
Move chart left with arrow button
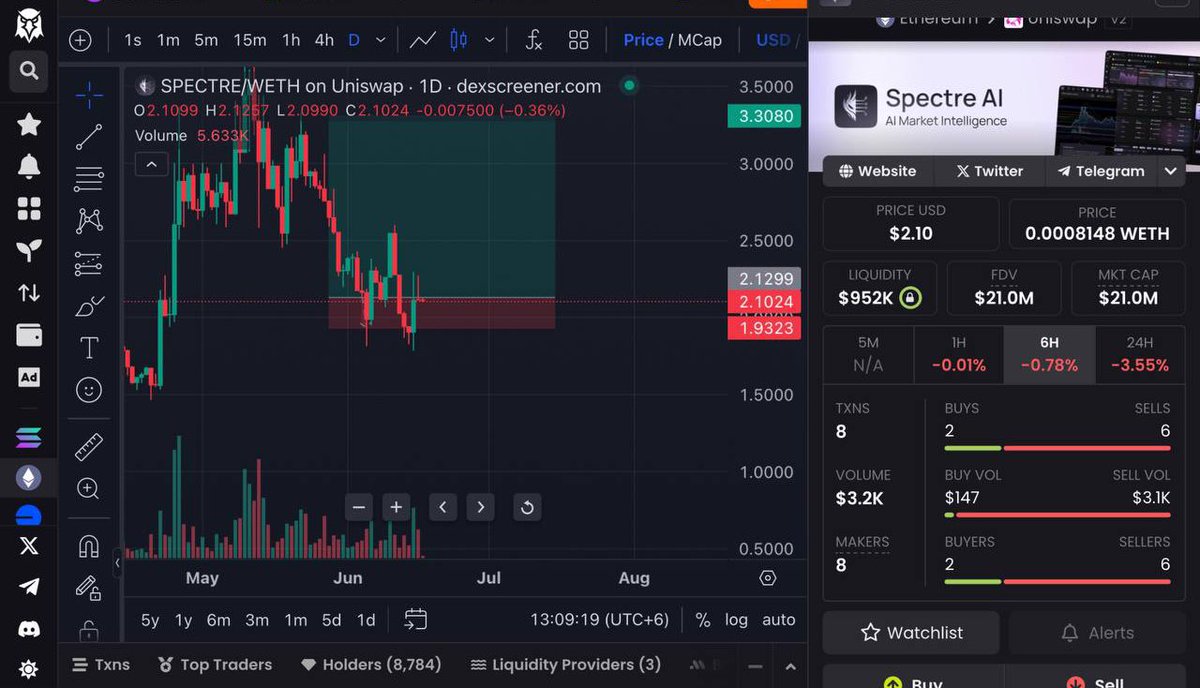[x=443, y=507]
